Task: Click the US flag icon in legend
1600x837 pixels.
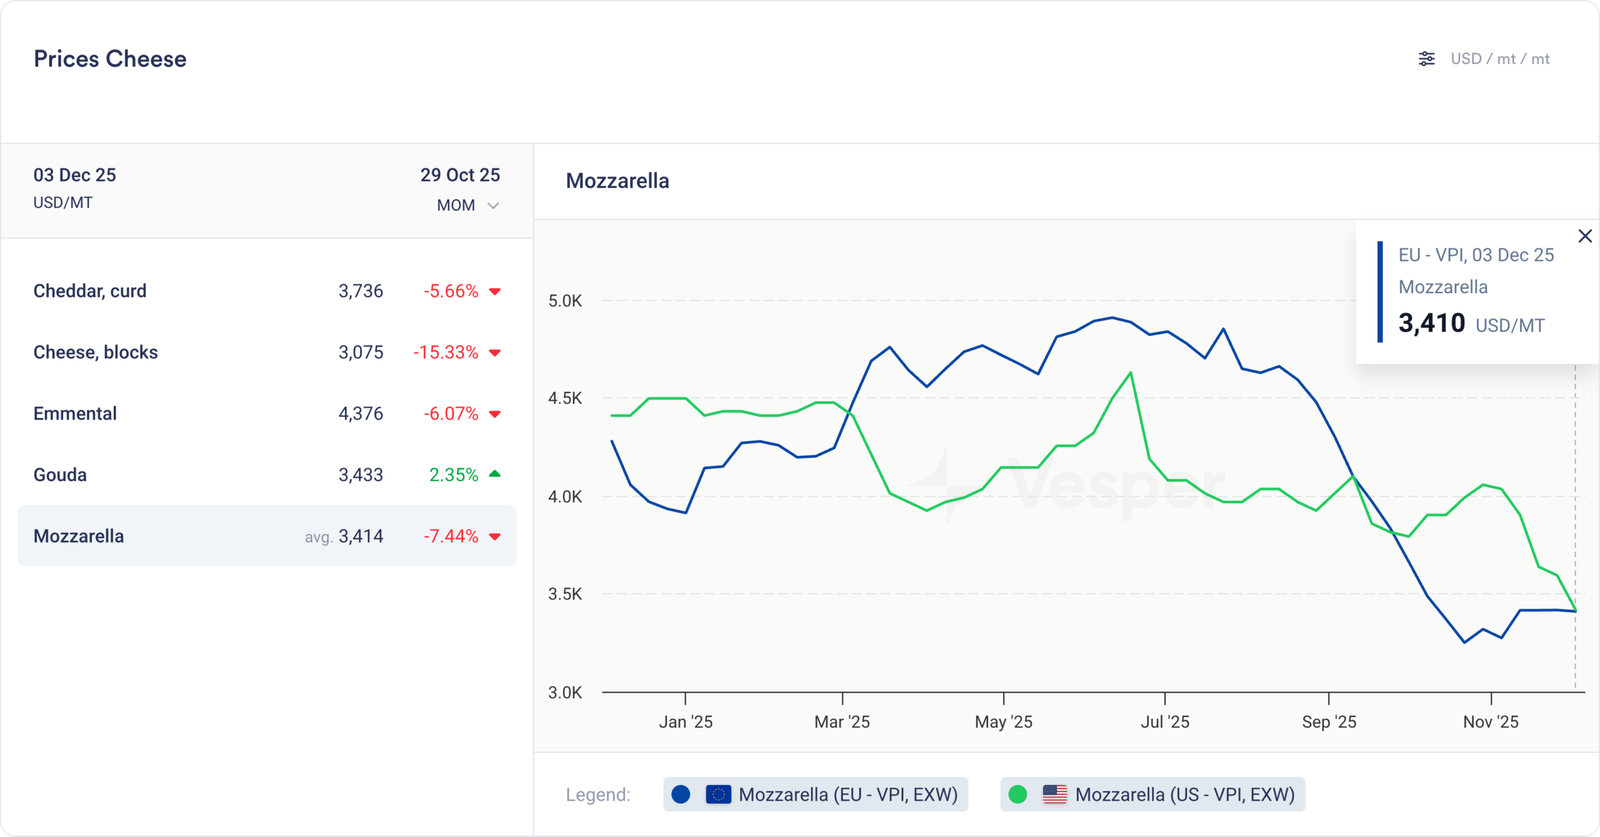Action: (1054, 795)
